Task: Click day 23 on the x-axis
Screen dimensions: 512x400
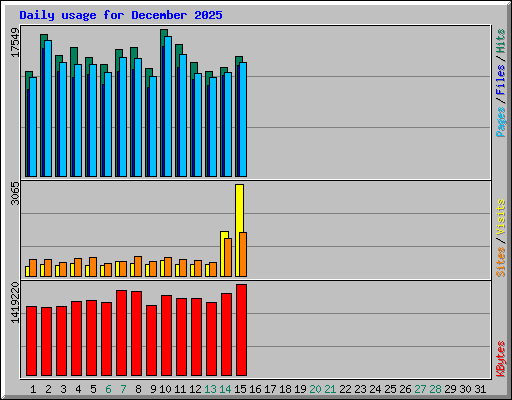Action: (360, 389)
